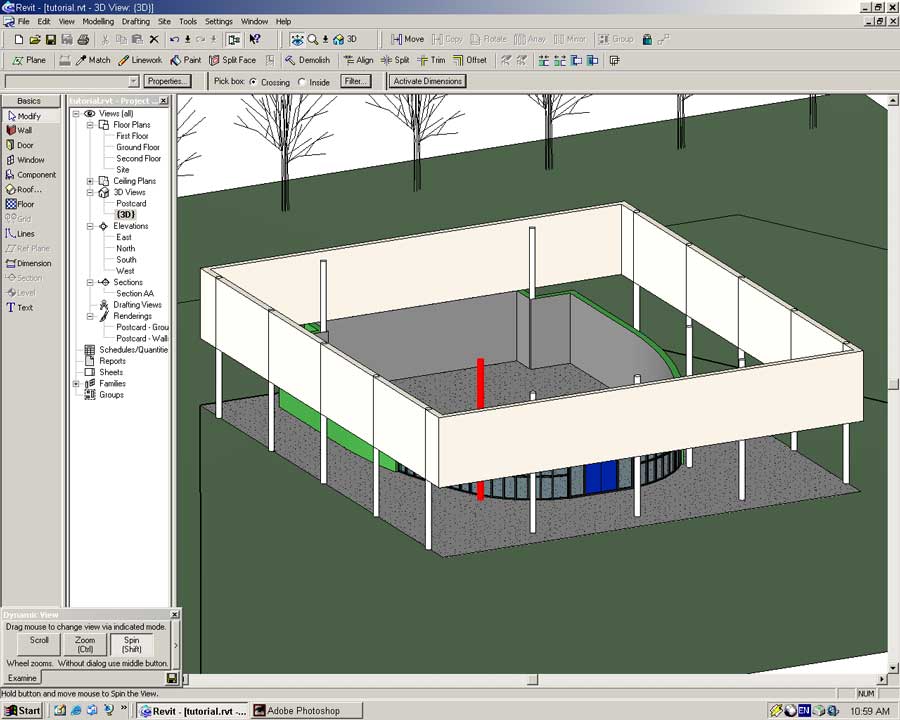Image resolution: width=900 pixels, height=720 pixels.
Task: Expand the Families branch
Action: click(x=76, y=384)
